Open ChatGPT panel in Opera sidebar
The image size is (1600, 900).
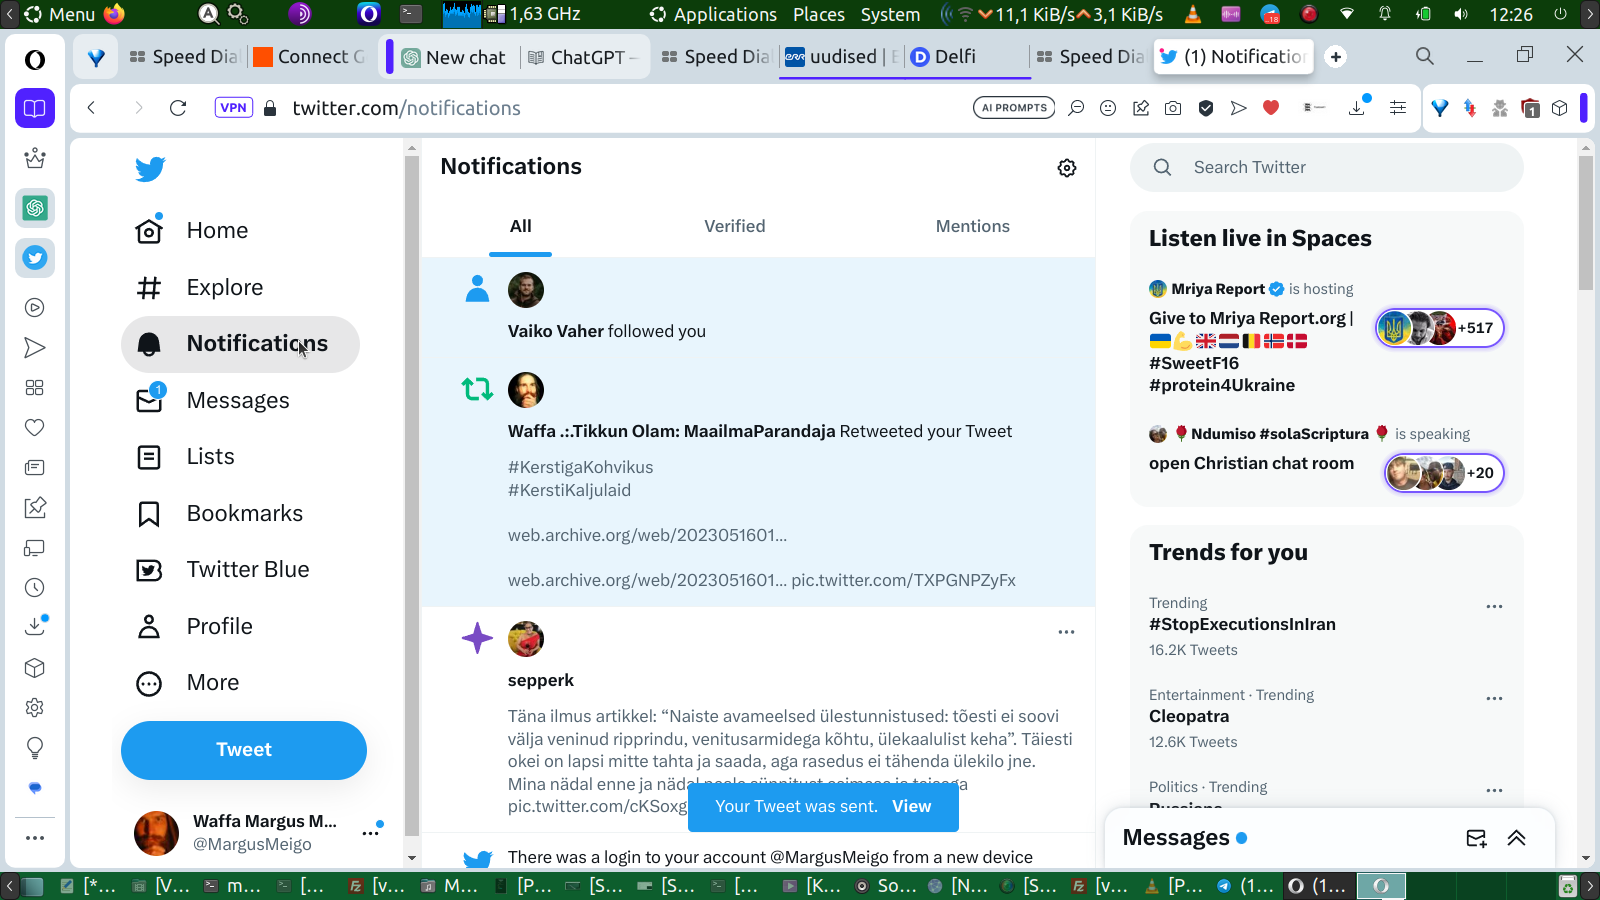(x=35, y=208)
